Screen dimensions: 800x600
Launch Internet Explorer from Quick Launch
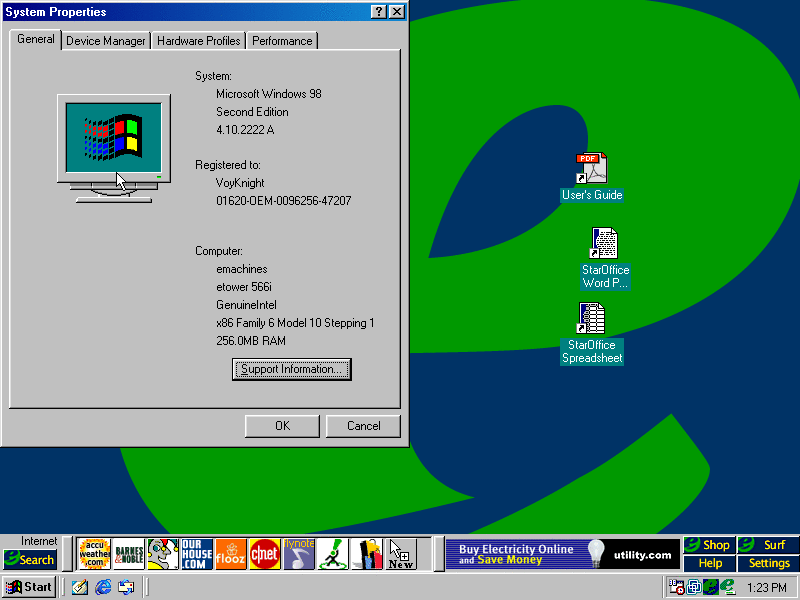102,587
